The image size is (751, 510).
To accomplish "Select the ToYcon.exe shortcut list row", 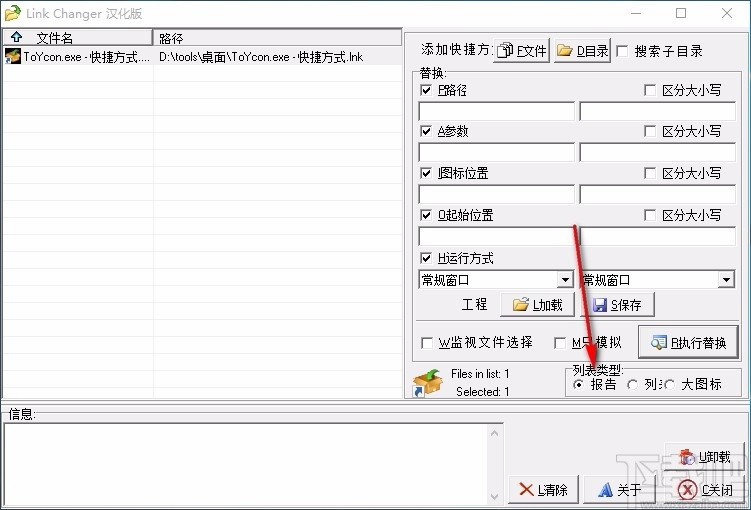I will point(202,57).
